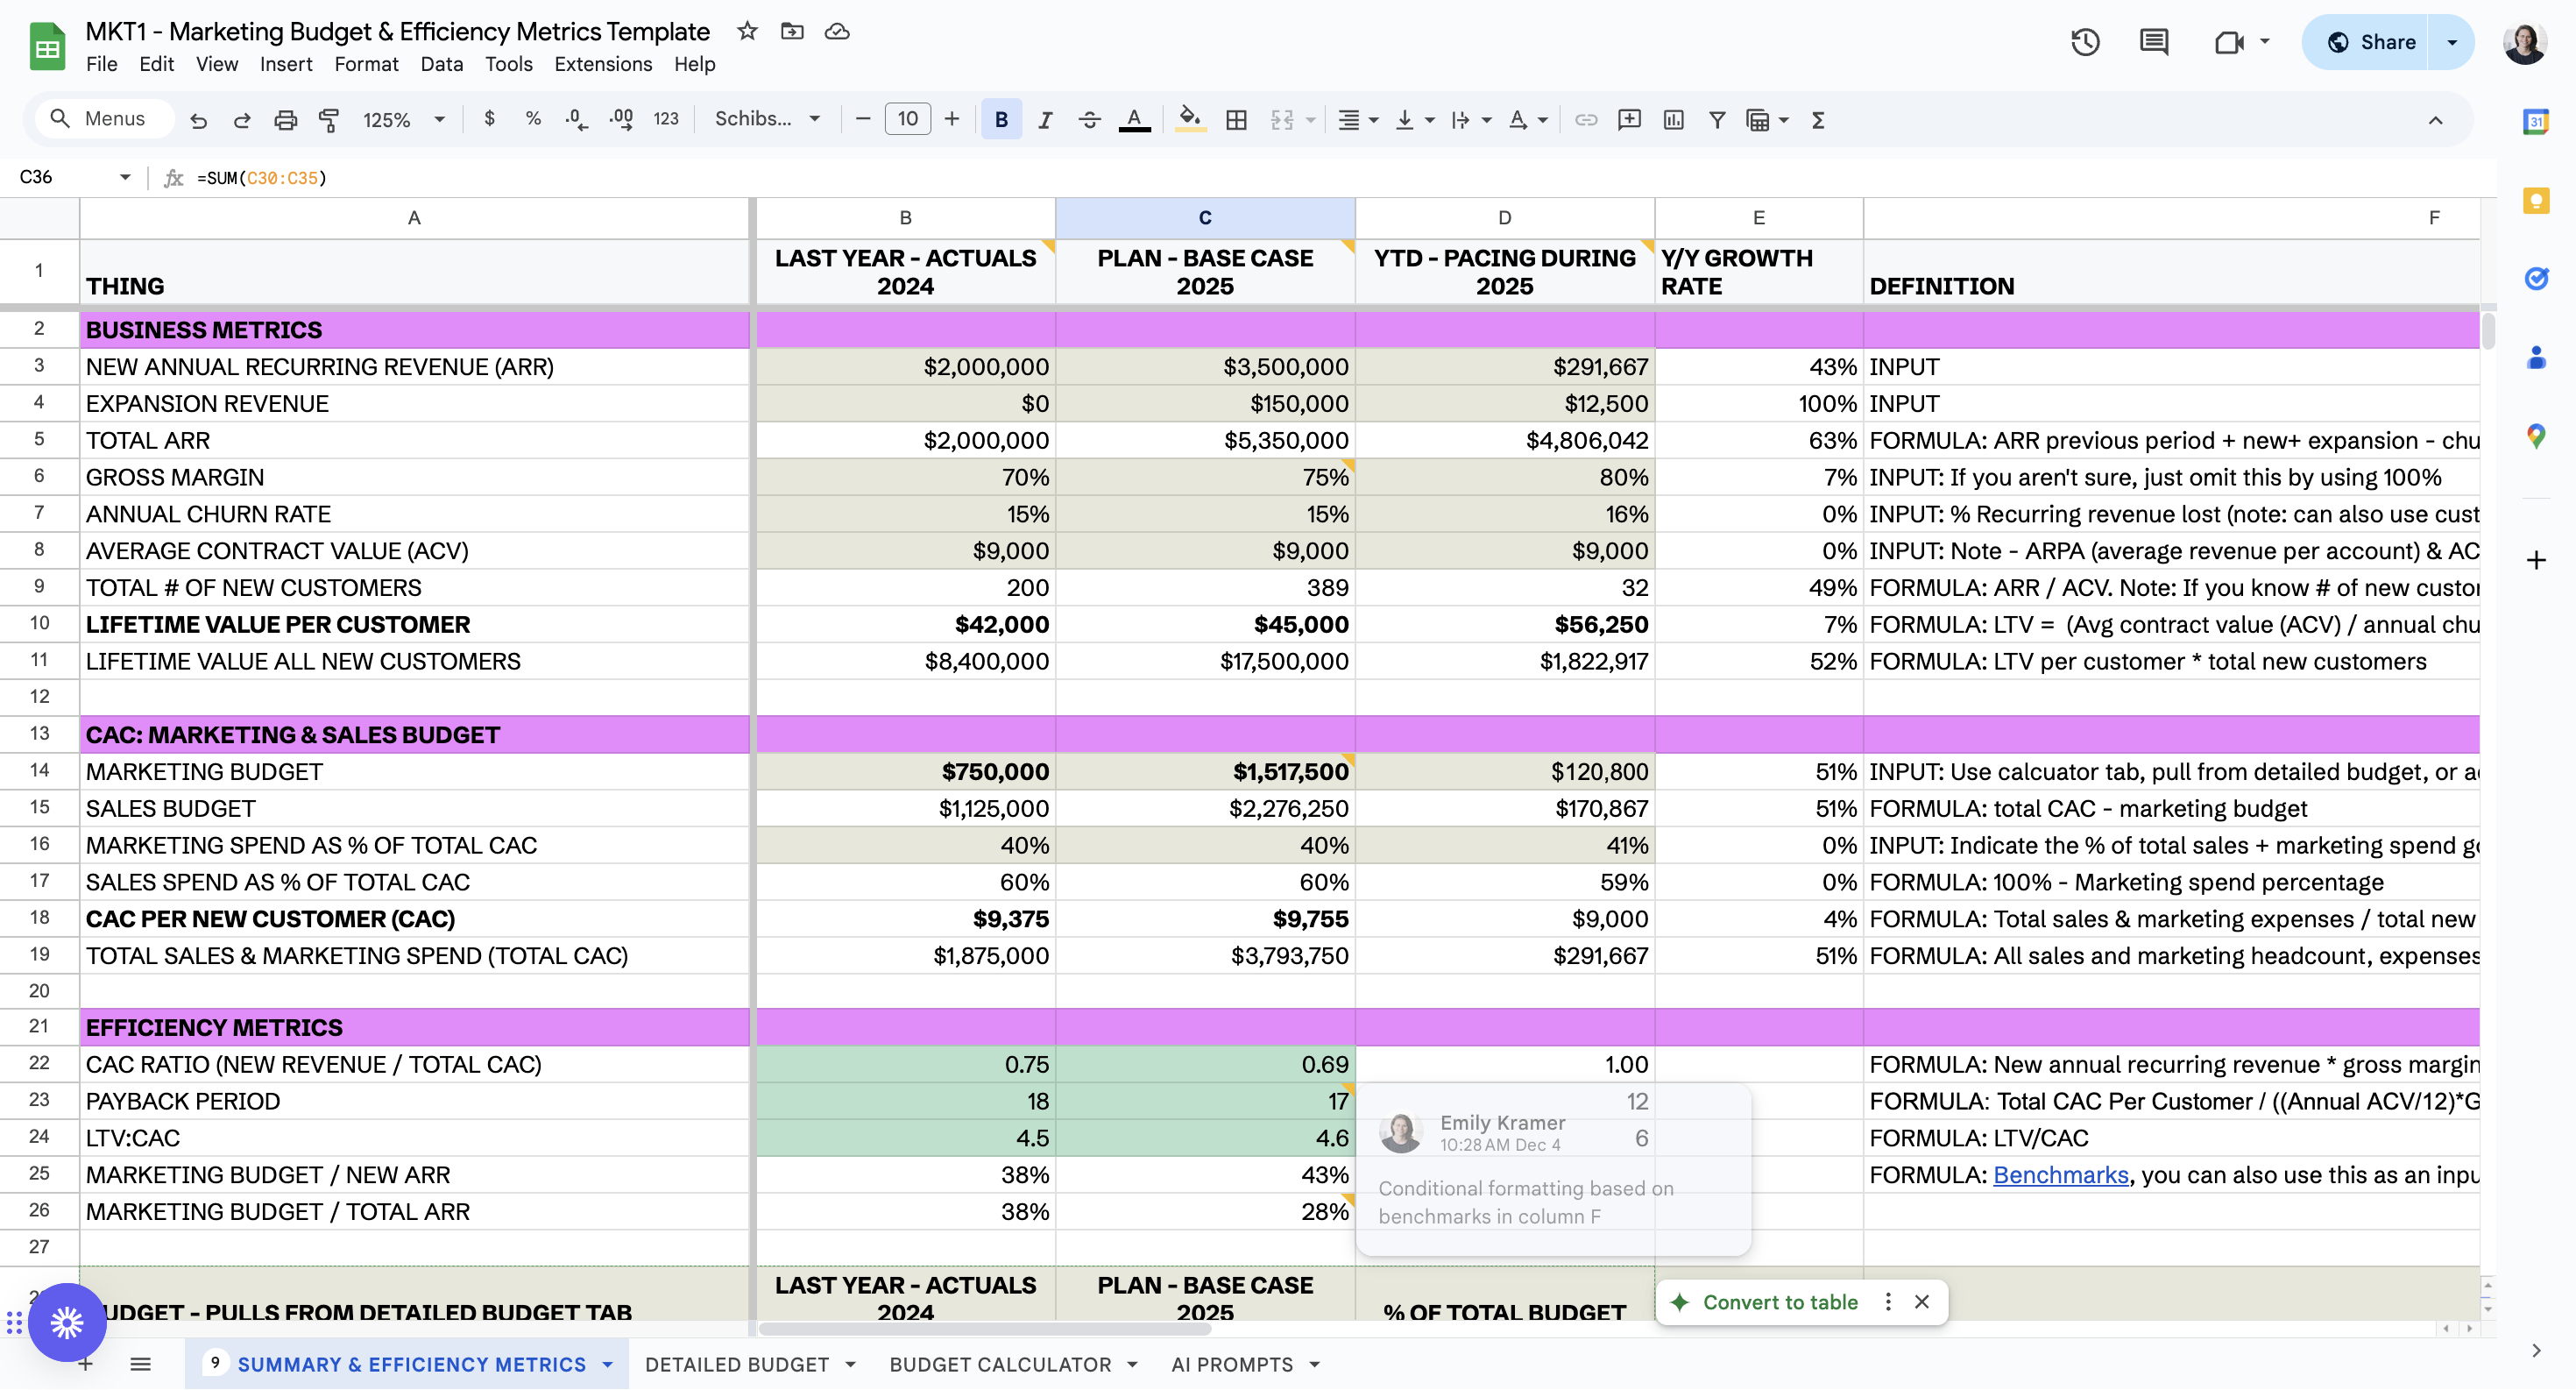The image size is (2576, 1390).
Task: Select column C header
Action: coord(1205,217)
